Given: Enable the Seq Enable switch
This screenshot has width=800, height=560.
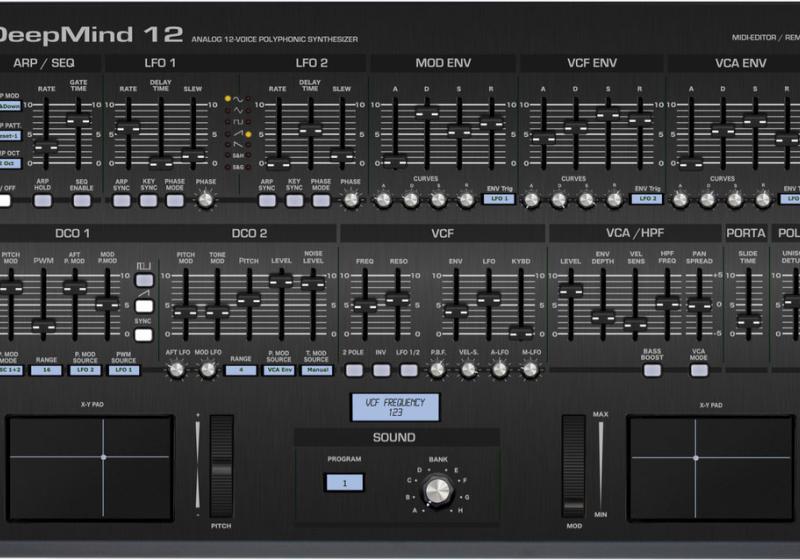Looking at the screenshot, I should tap(82, 200).
